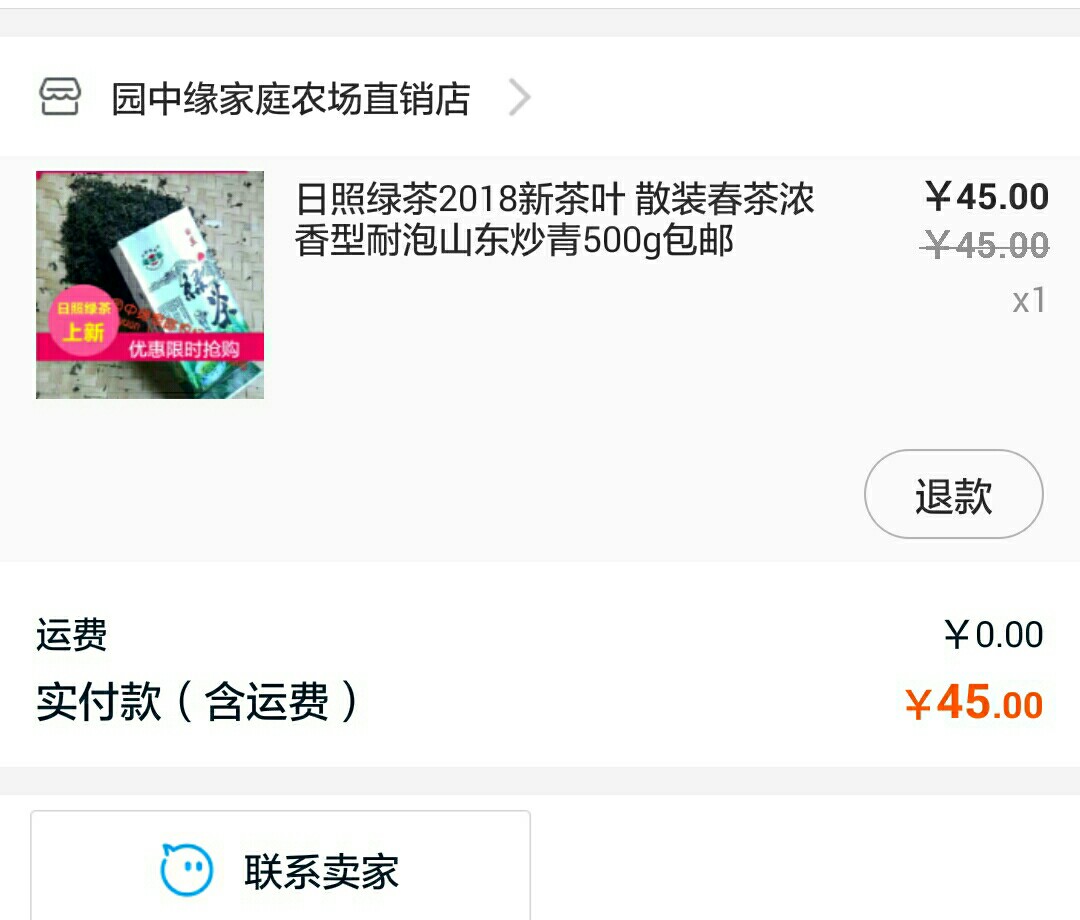Tap the second line of product title
Image resolution: width=1080 pixels, height=920 pixels.
click(514, 241)
